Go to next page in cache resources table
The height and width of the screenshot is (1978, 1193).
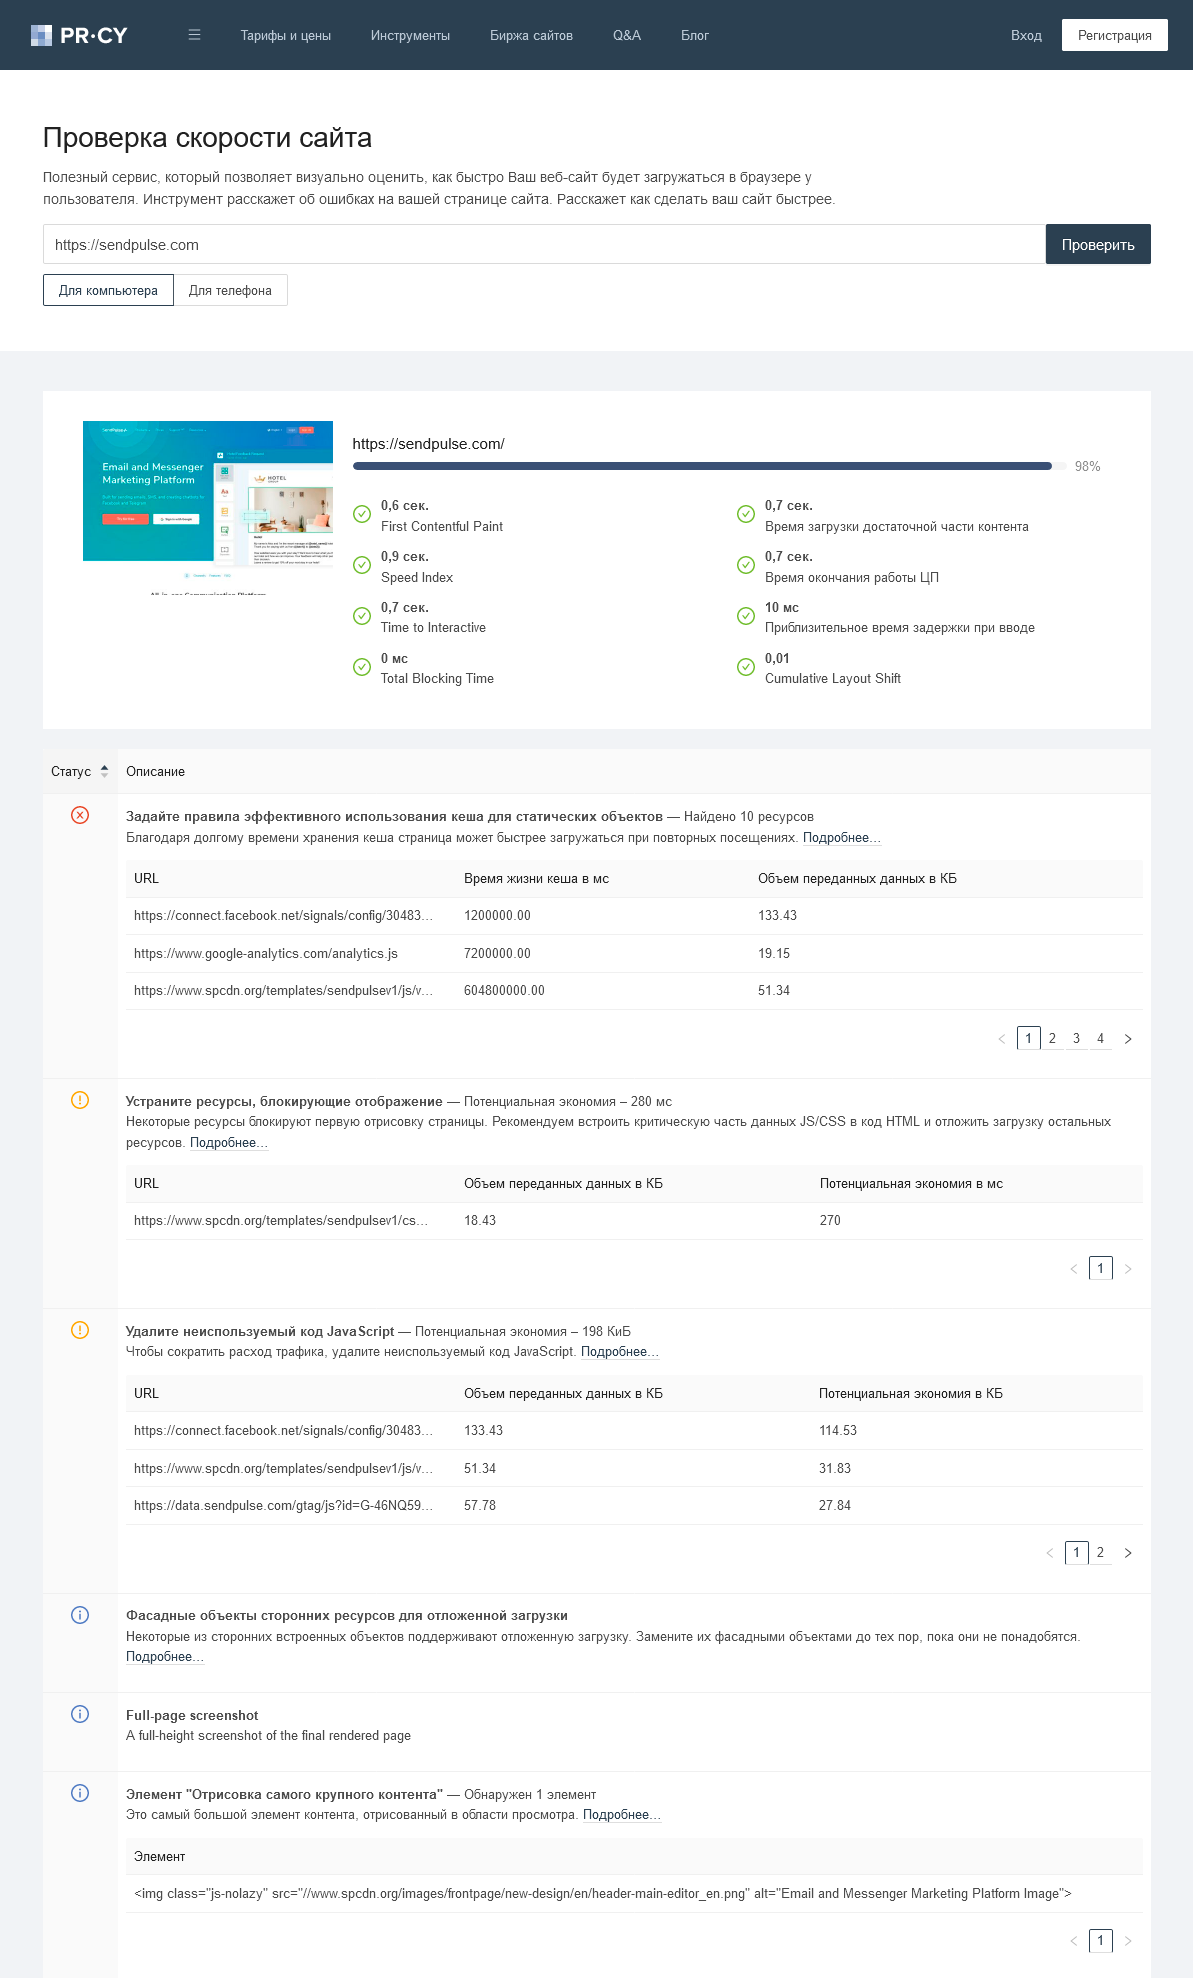[1128, 1039]
